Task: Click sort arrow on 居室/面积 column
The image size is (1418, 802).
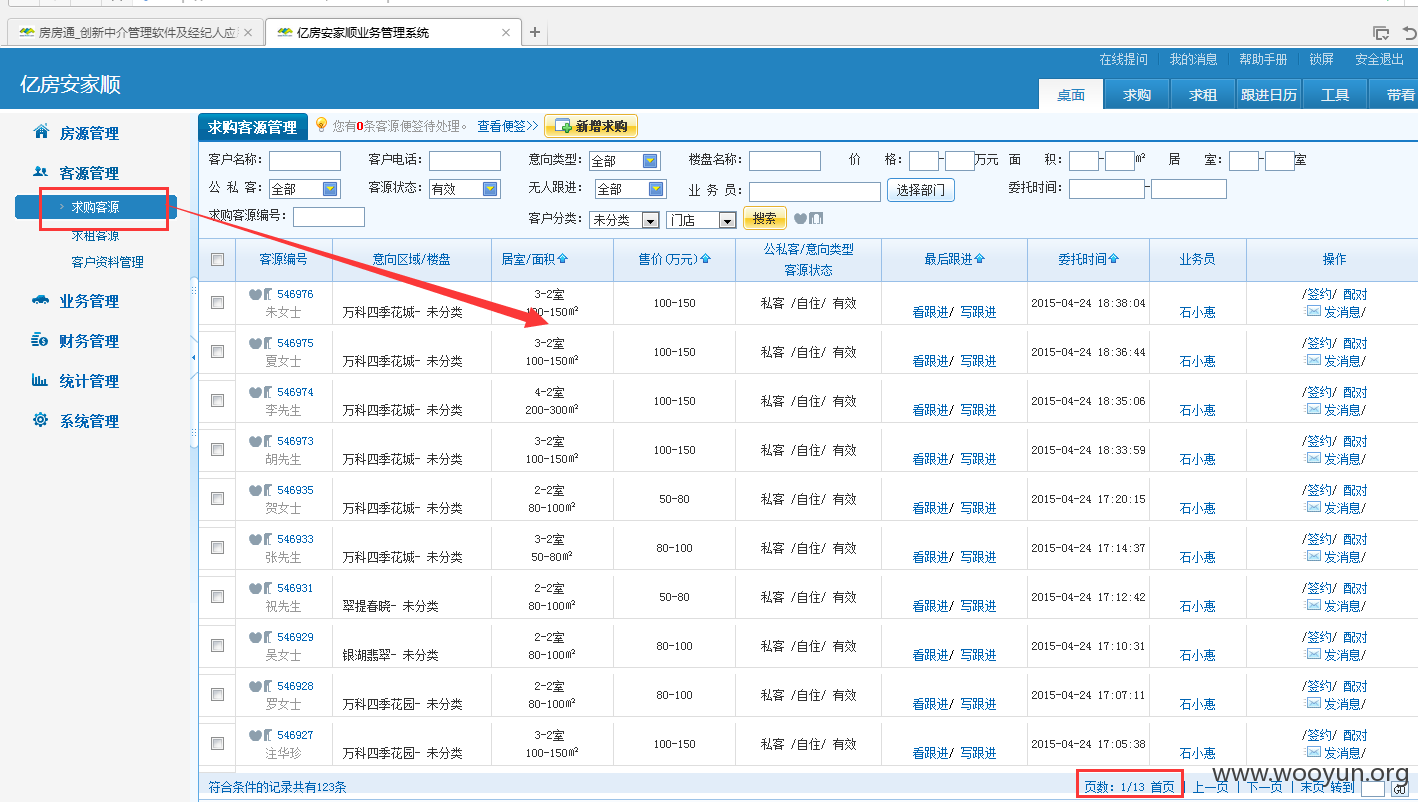Action: coord(563,259)
